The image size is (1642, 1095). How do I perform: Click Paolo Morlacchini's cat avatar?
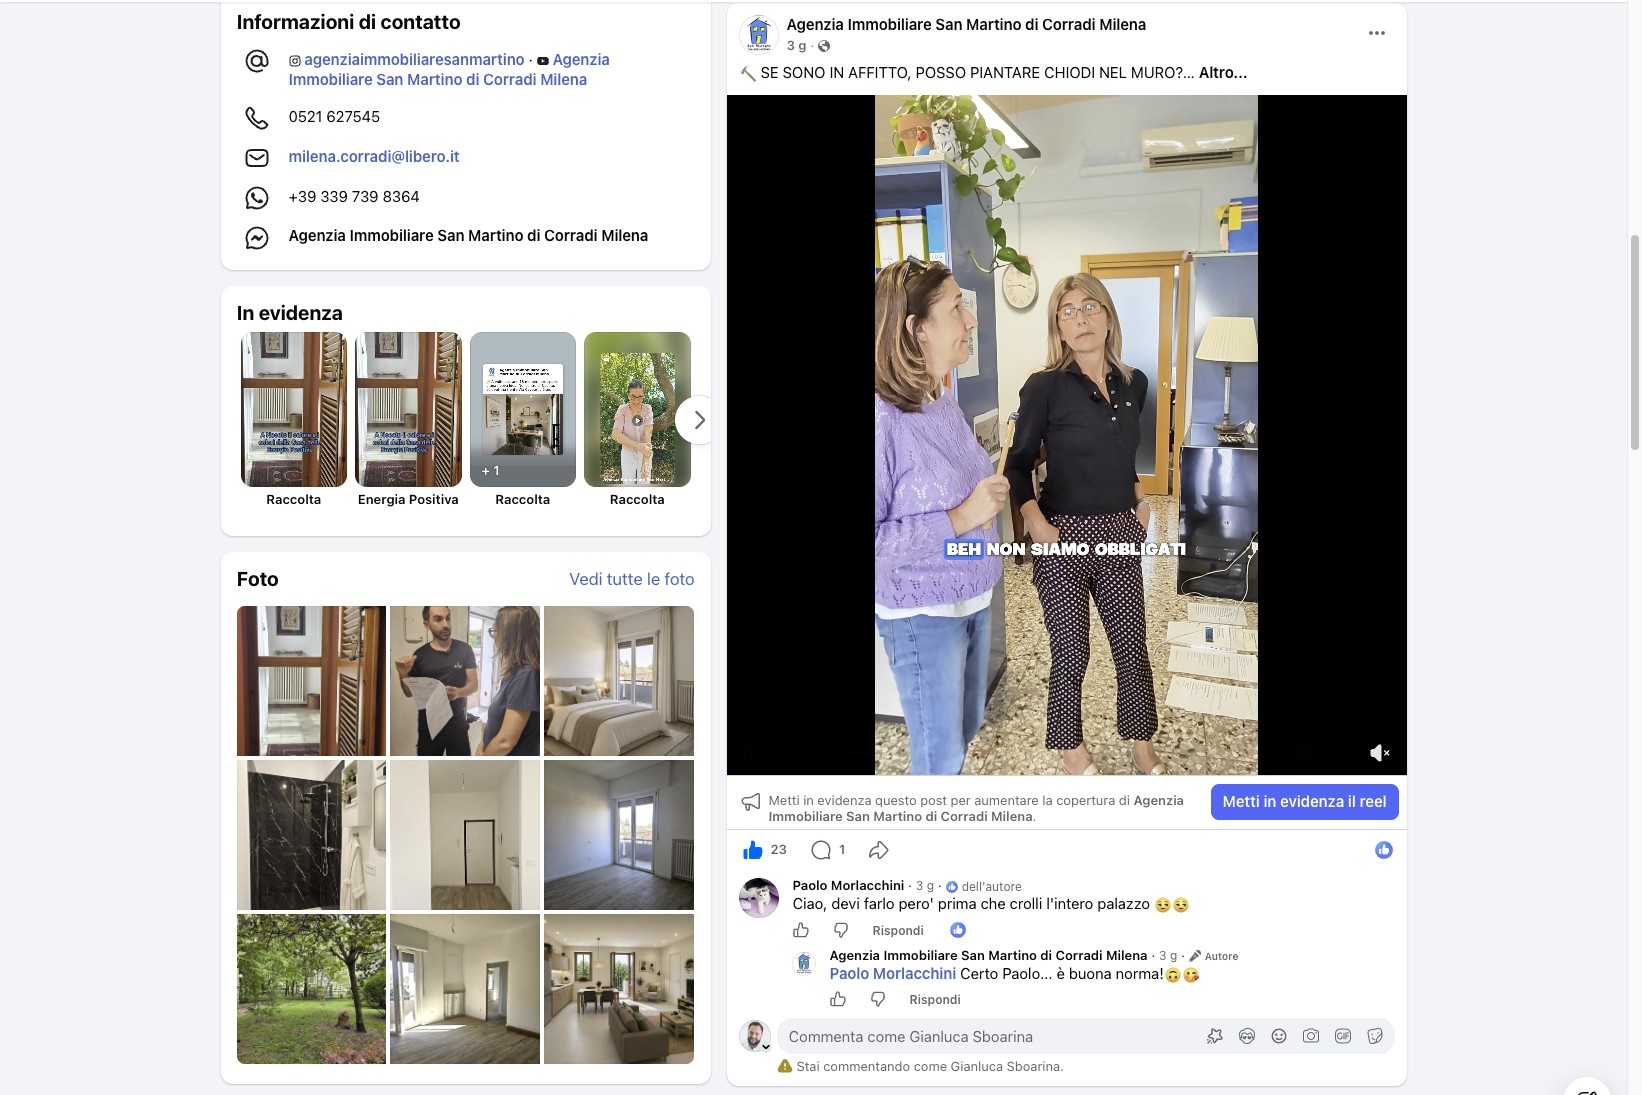click(759, 898)
